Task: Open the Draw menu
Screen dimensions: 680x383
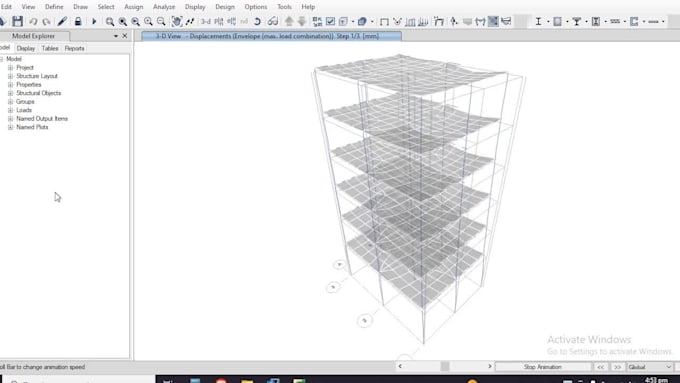Action: (80, 7)
